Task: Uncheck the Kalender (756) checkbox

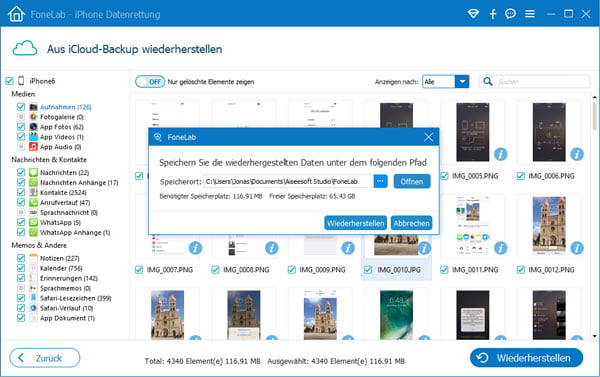Action: tap(21, 268)
